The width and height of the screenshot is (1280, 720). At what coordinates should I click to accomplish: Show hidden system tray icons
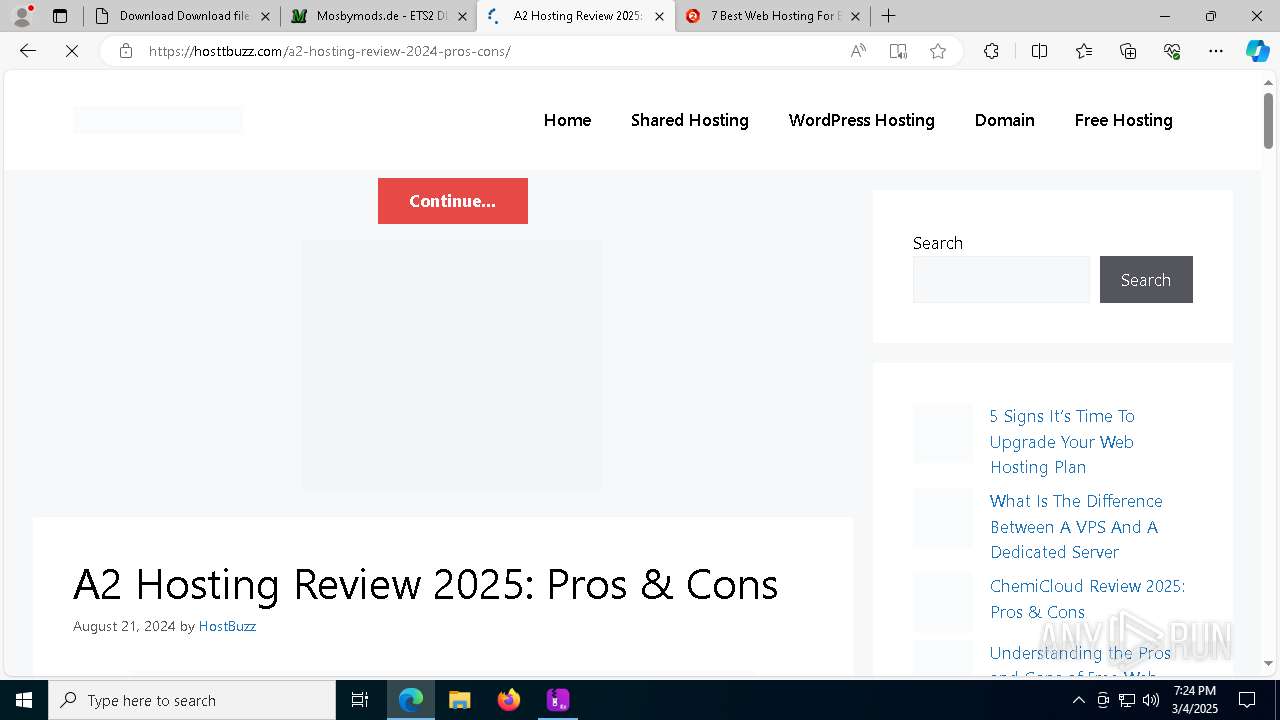1078,700
